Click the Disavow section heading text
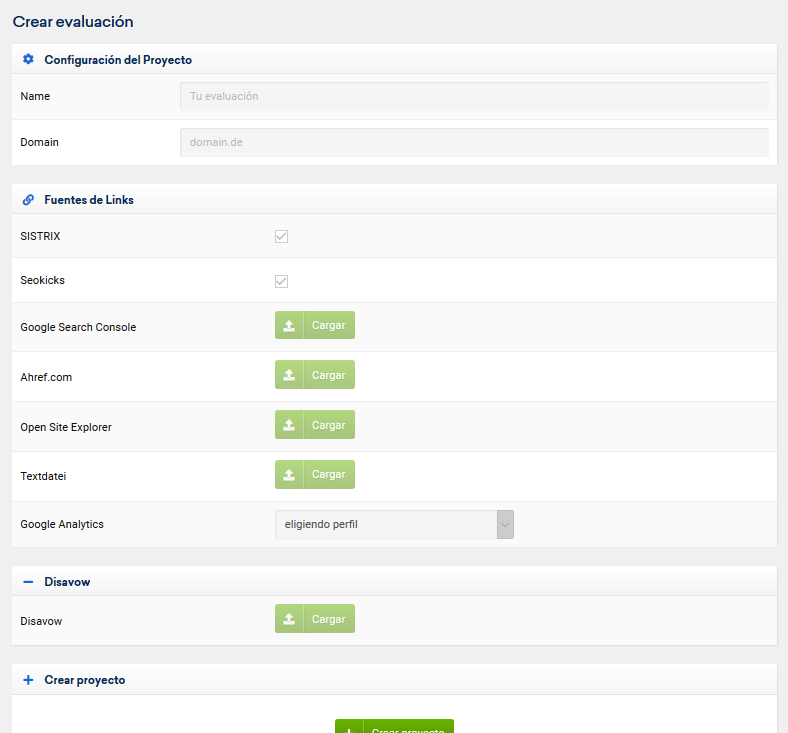Image resolution: width=788 pixels, height=733 pixels. point(67,582)
